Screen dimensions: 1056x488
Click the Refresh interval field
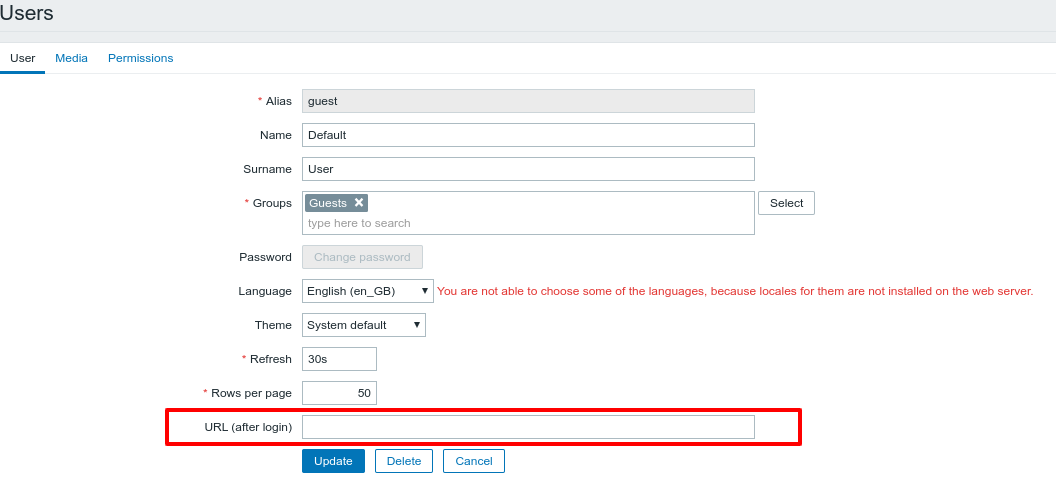[339, 359]
